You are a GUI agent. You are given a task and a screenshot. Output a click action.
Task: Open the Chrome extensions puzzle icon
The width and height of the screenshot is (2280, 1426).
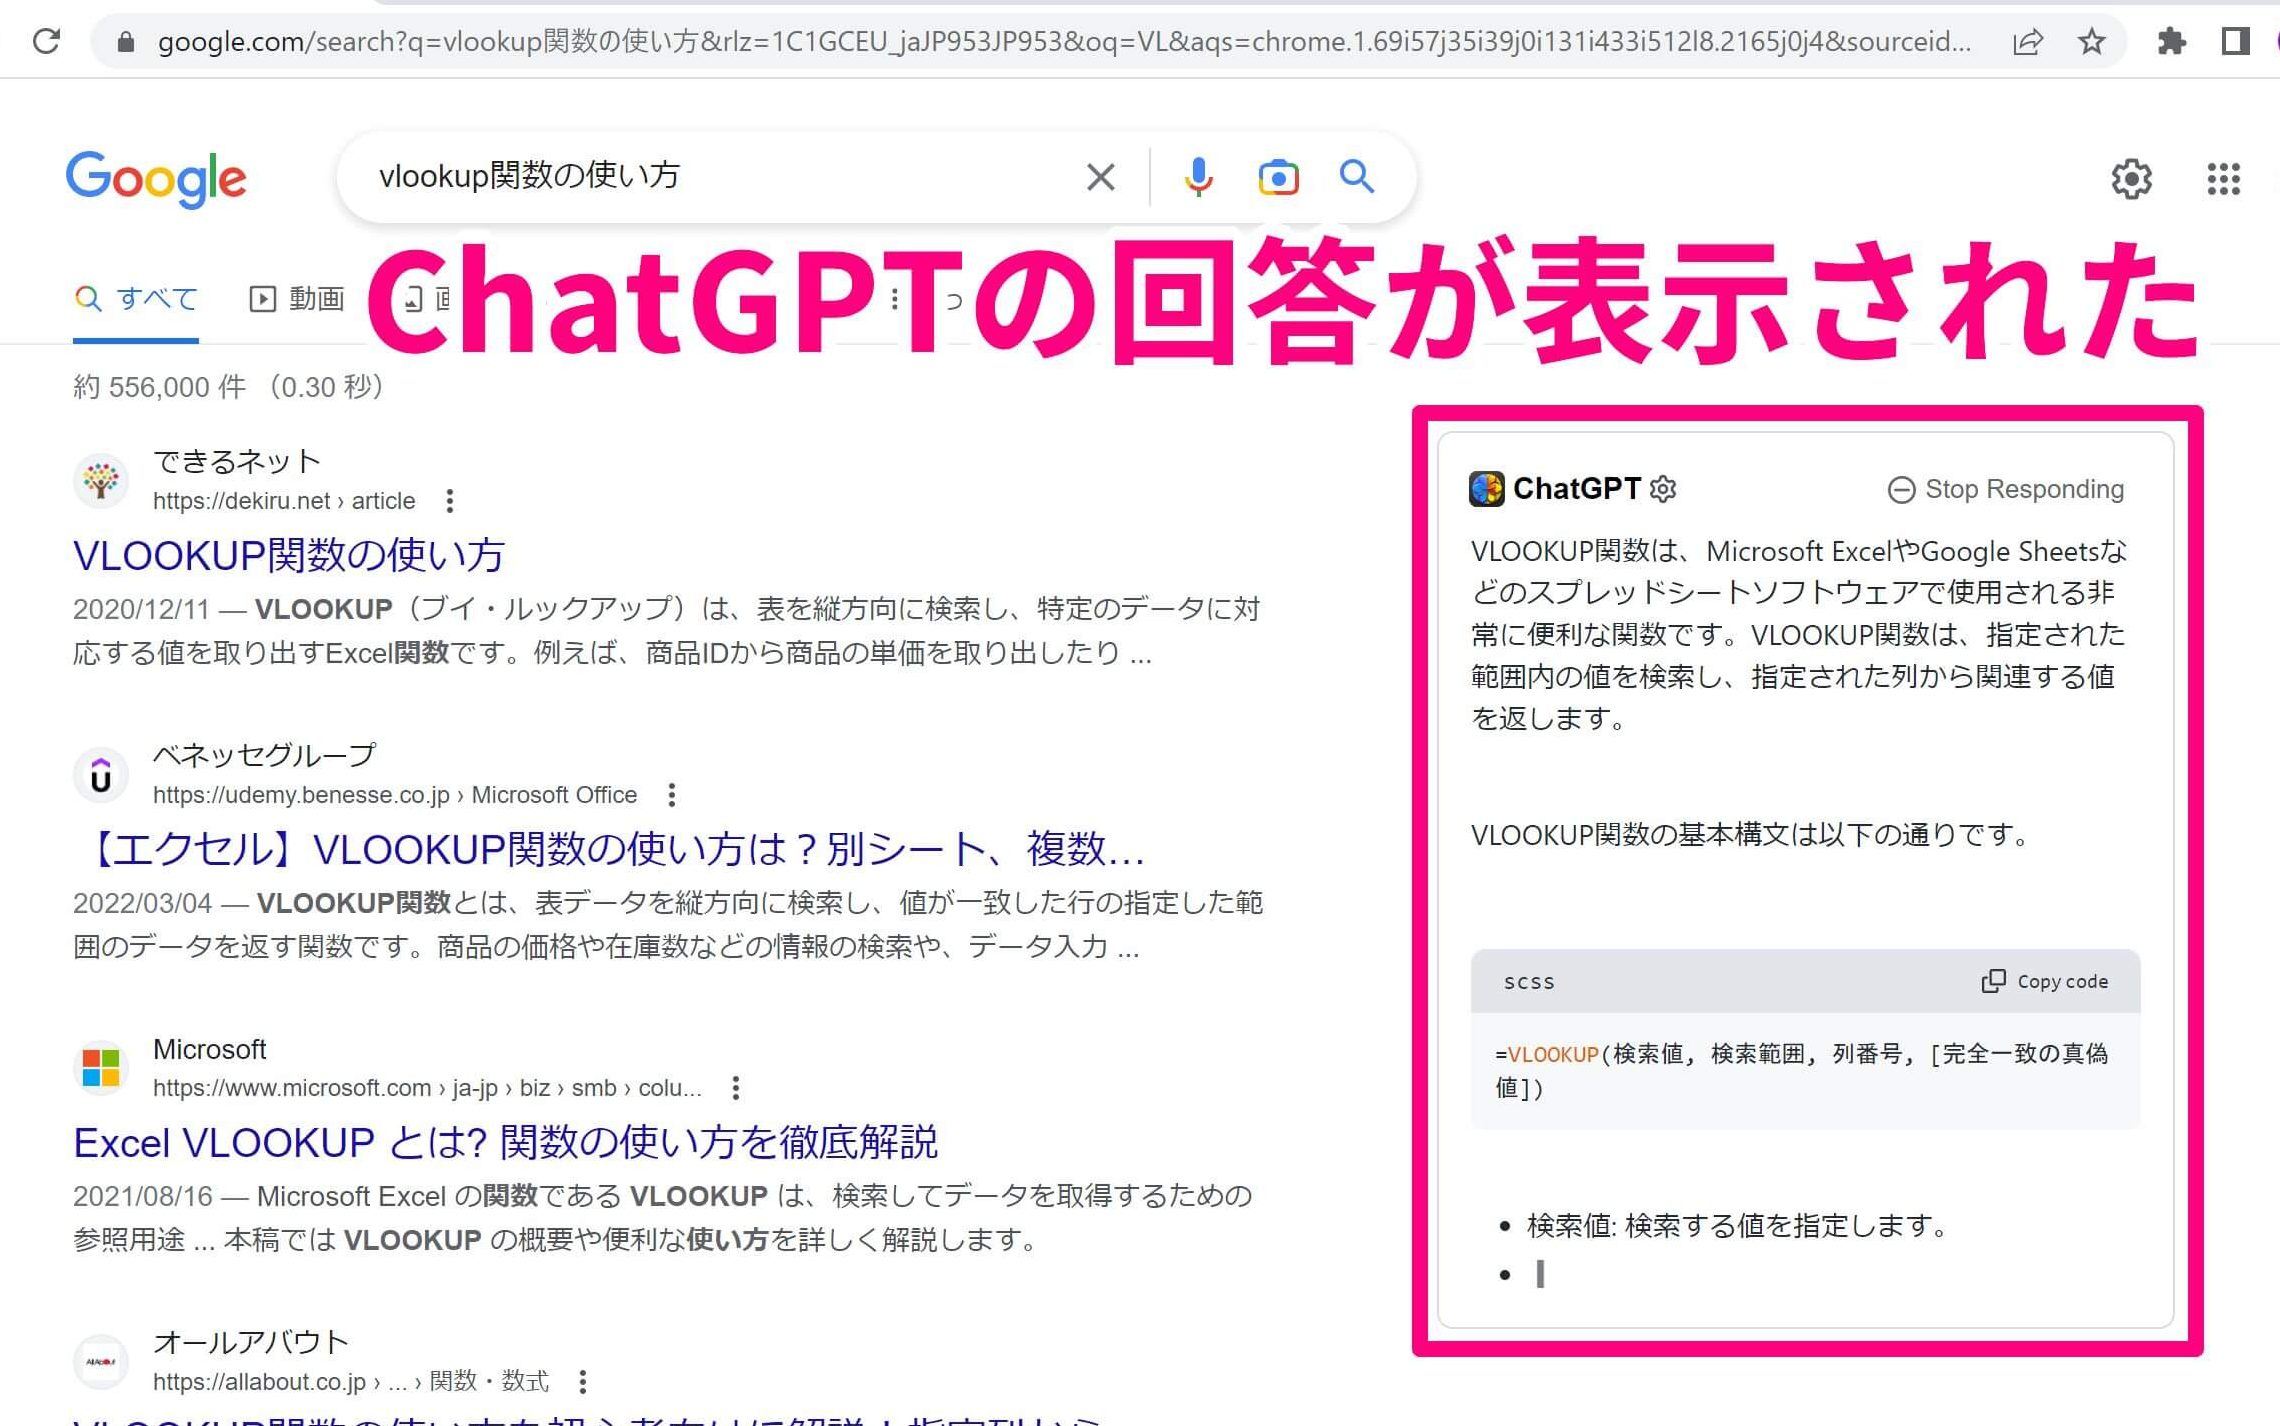point(2171,41)
